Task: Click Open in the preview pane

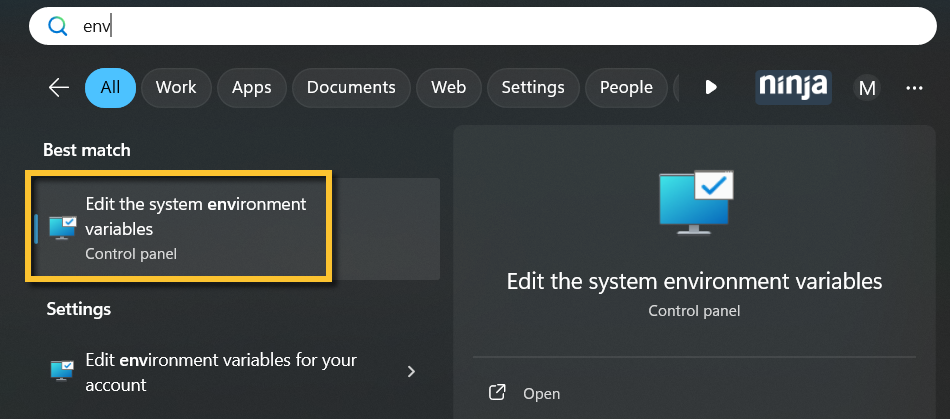Action: pyautogui.click(x=541, y=394)
